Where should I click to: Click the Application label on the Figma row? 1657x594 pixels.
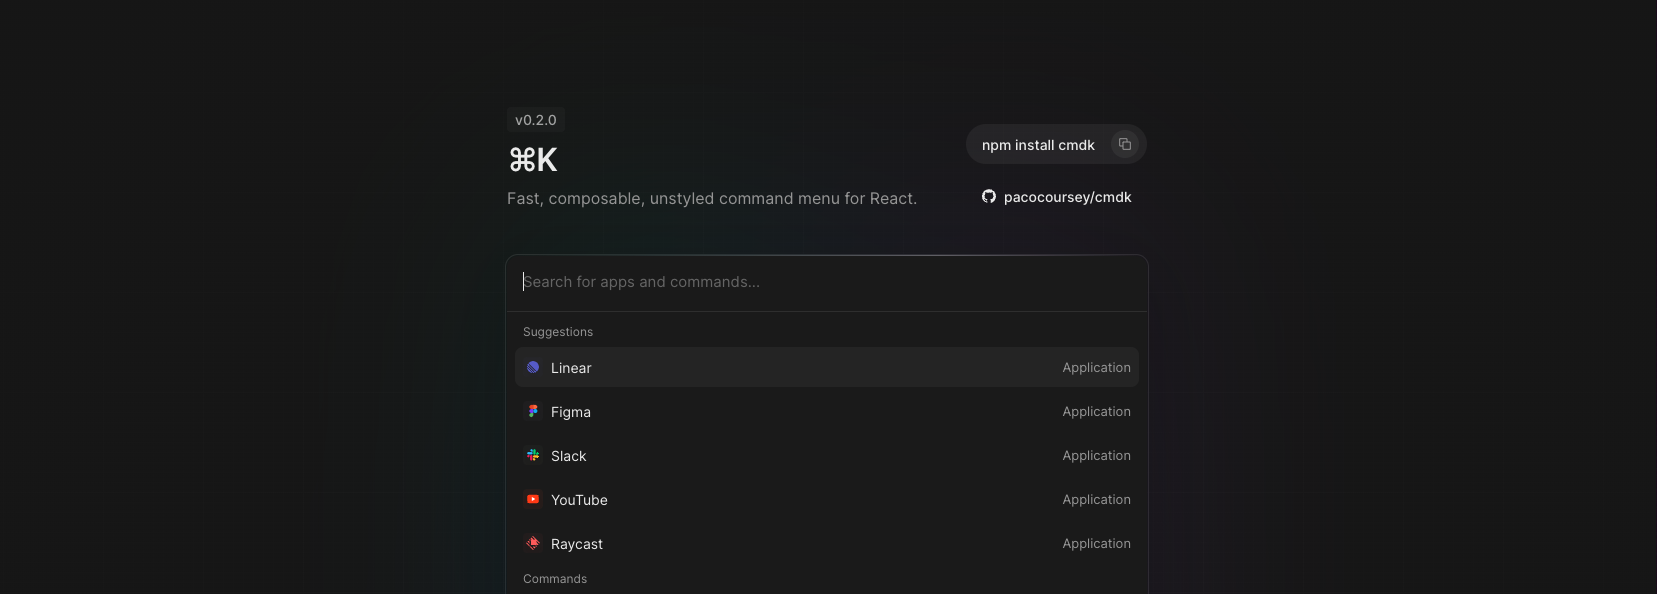(1097, 412)
